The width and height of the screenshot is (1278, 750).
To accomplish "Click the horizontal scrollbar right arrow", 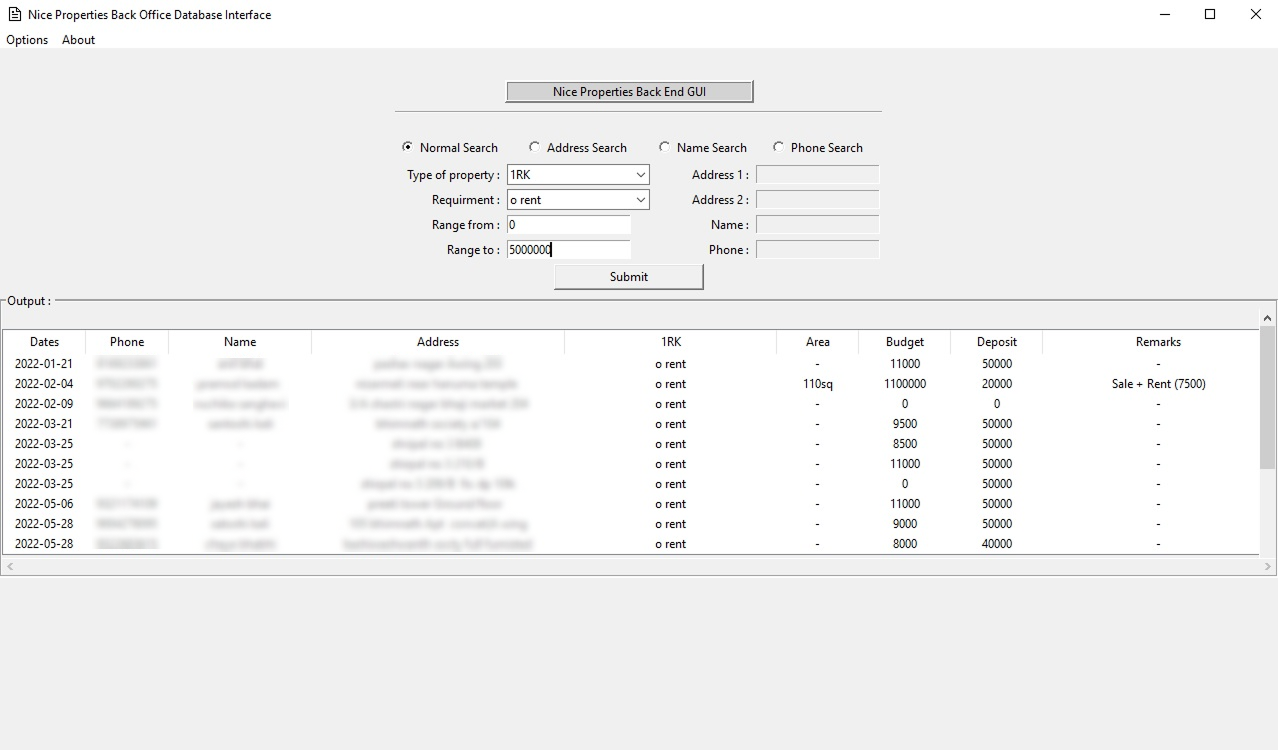I will [x=1267, y=566].
